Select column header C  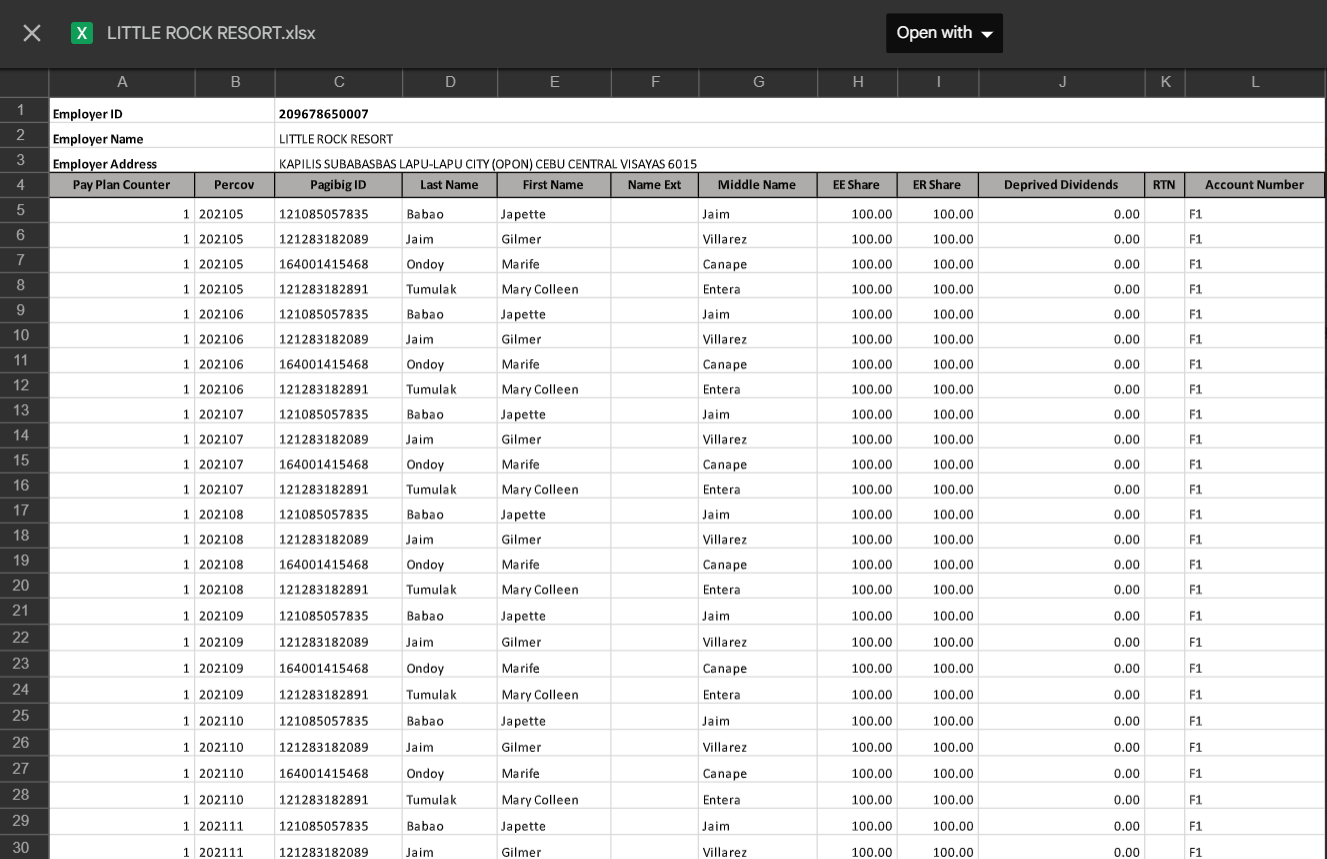pyautogui.click(x=339, y=82)
